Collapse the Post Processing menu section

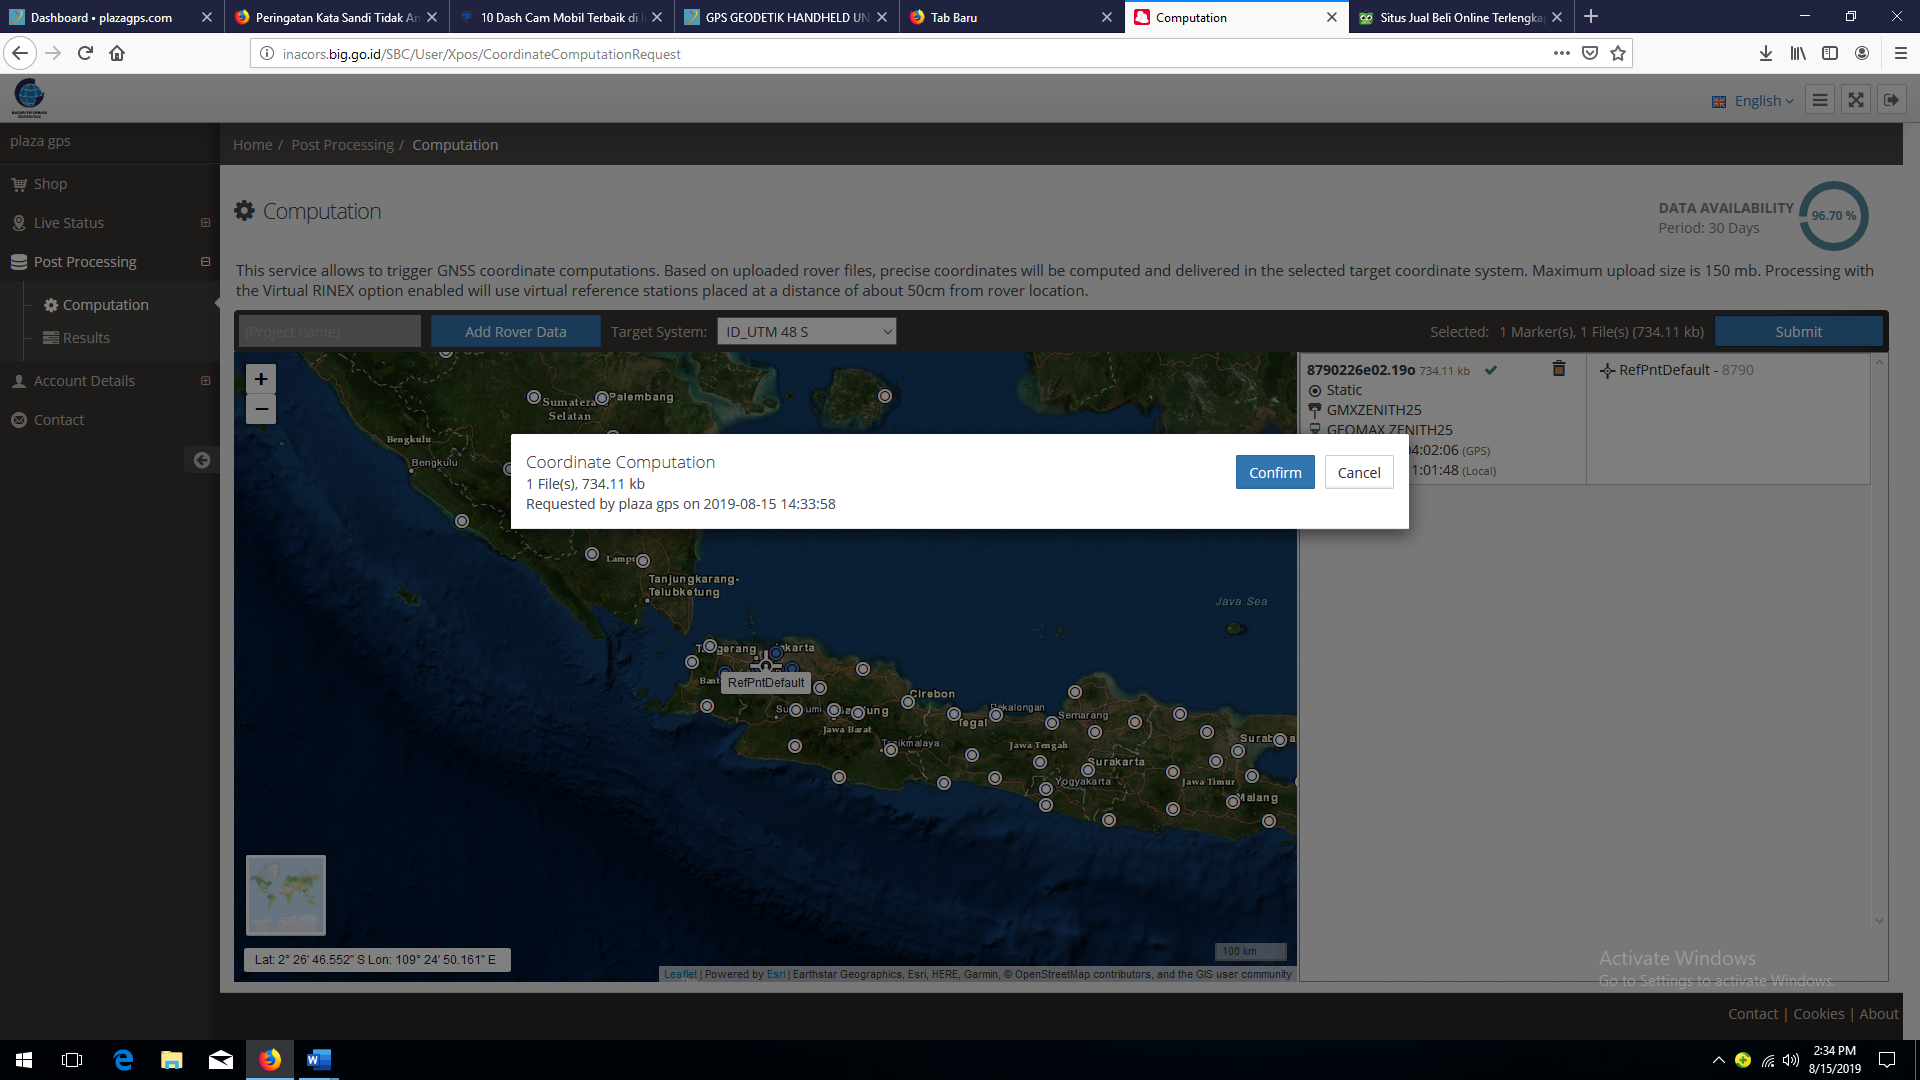[x=205, y=262]
